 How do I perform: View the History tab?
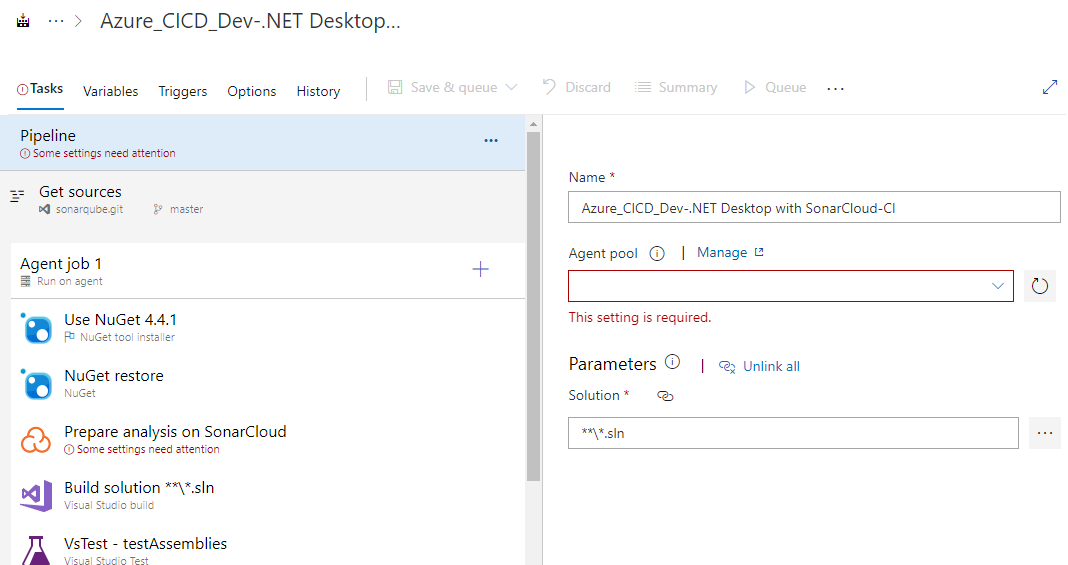pyautogui.click(x=318, y=91)
